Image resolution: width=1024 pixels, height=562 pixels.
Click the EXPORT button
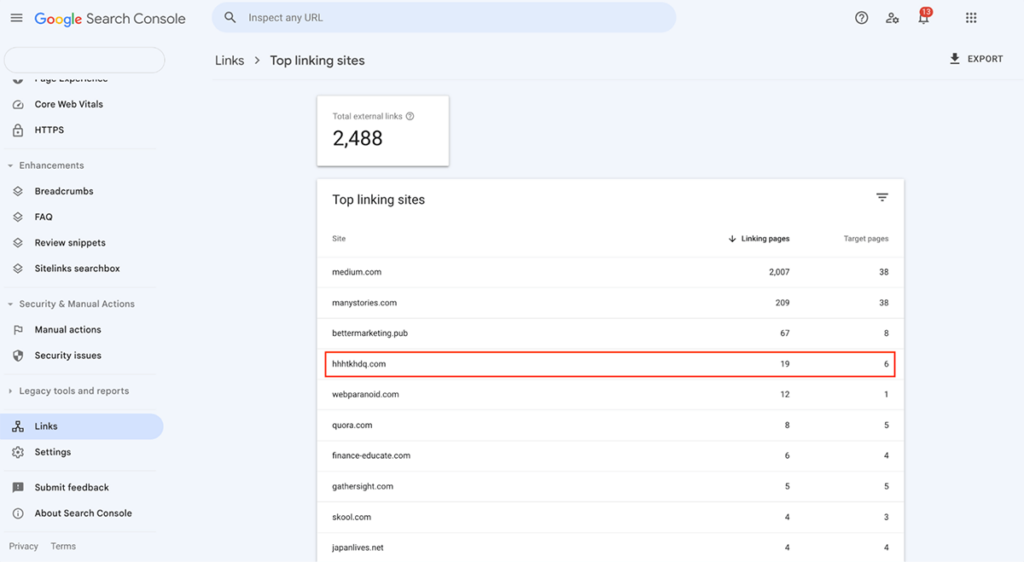click(976, 59)
